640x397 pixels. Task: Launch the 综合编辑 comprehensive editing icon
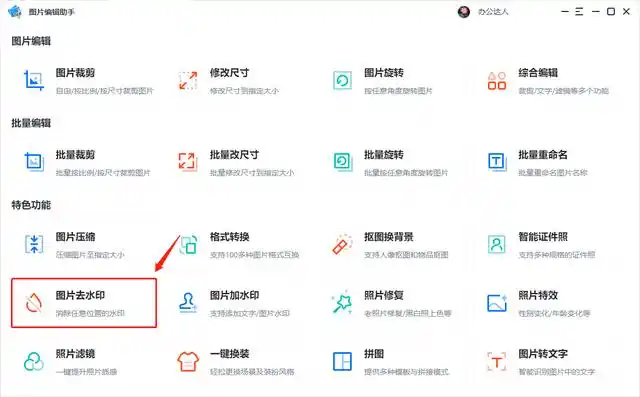[x=497, y=80]
